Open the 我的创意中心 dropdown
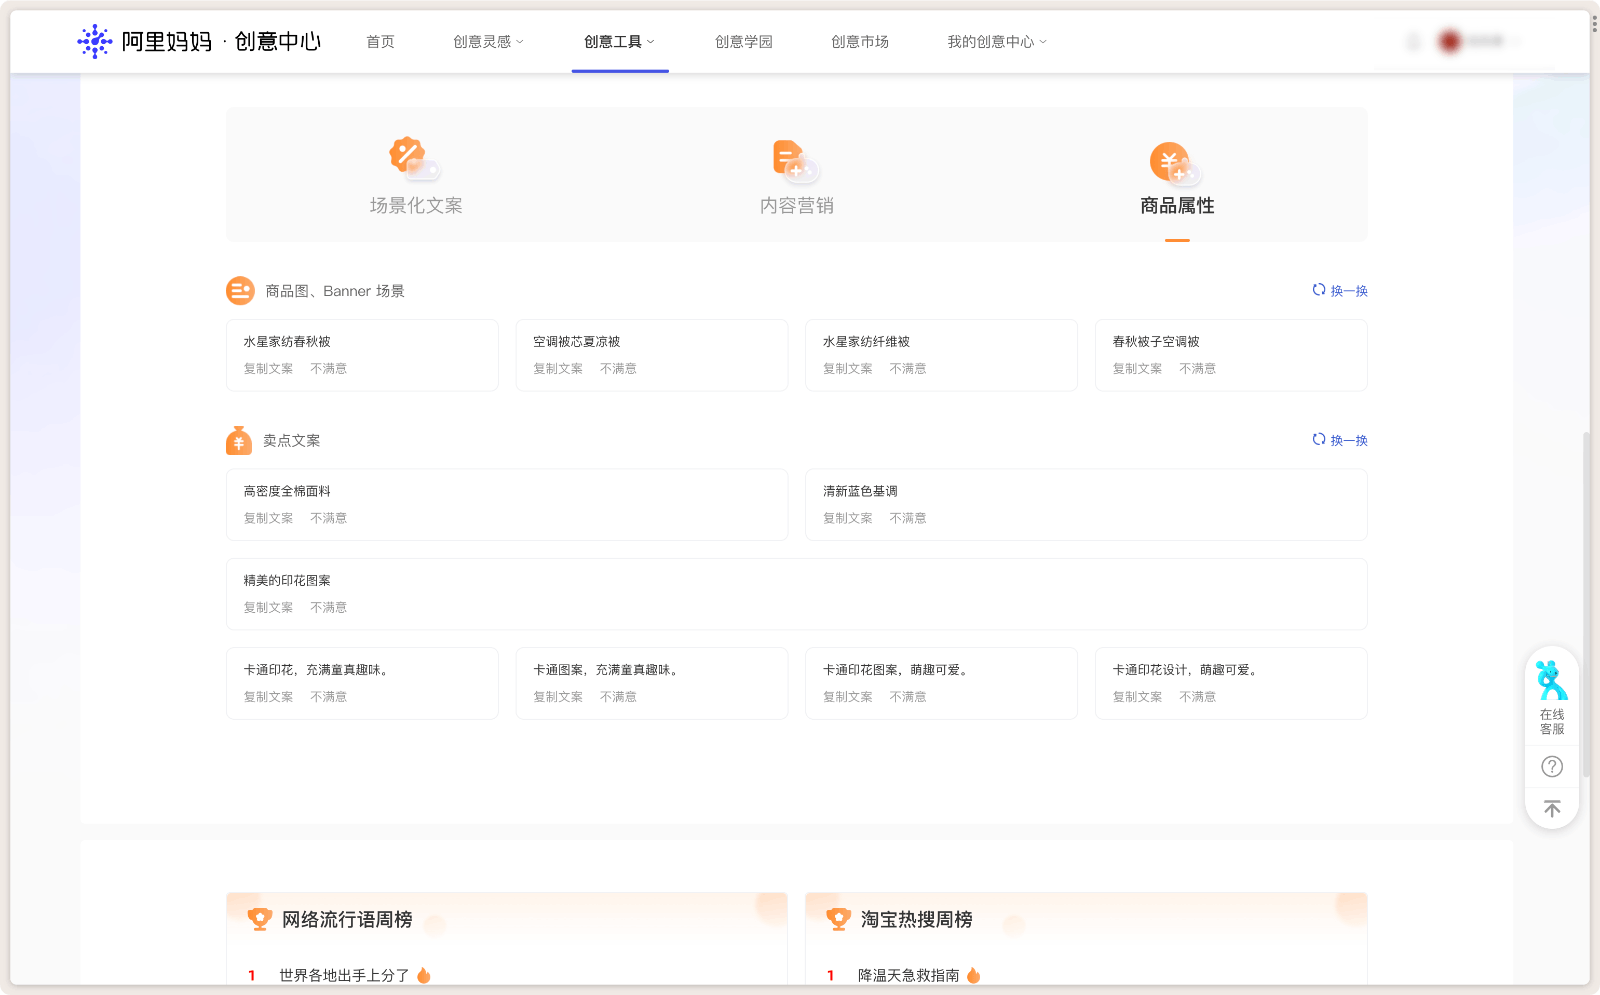 tap(997, 42)
